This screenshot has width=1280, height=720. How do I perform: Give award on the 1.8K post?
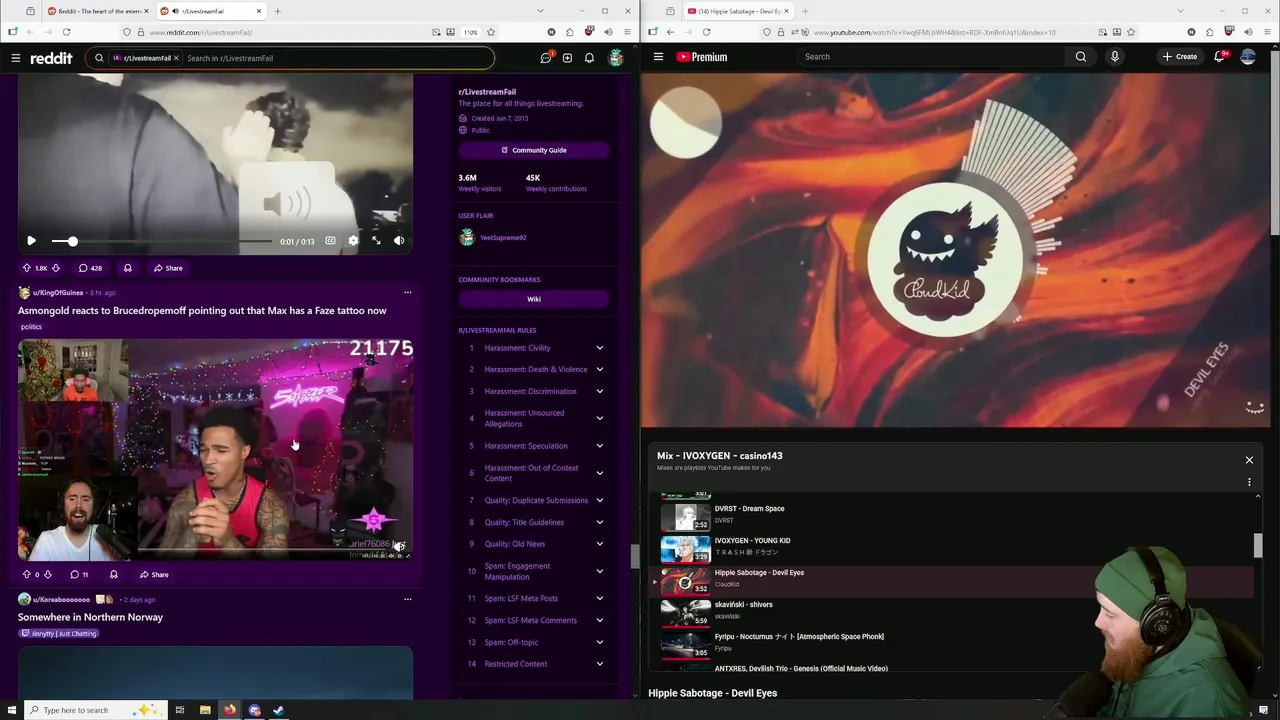tap(127, 268)
